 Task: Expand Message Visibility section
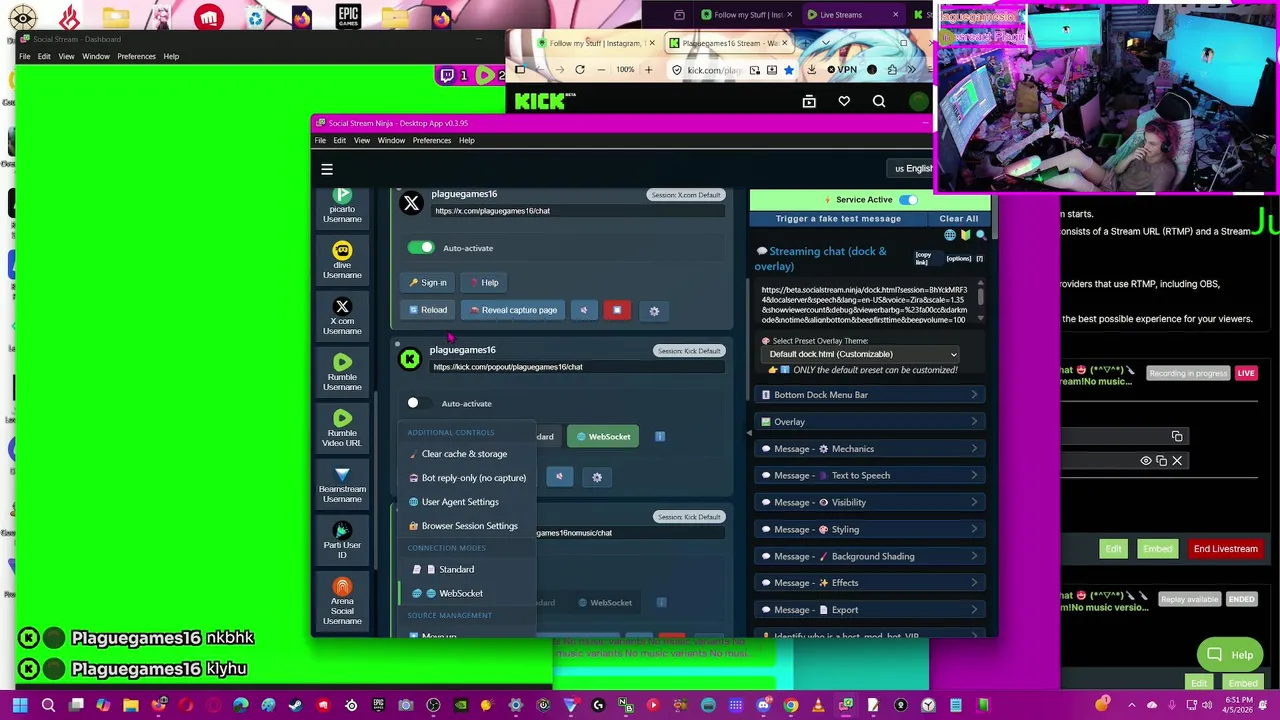869,503
